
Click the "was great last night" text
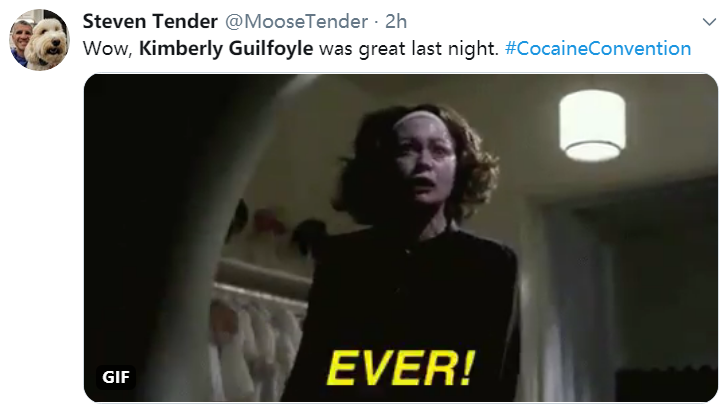tap(409, 49)
